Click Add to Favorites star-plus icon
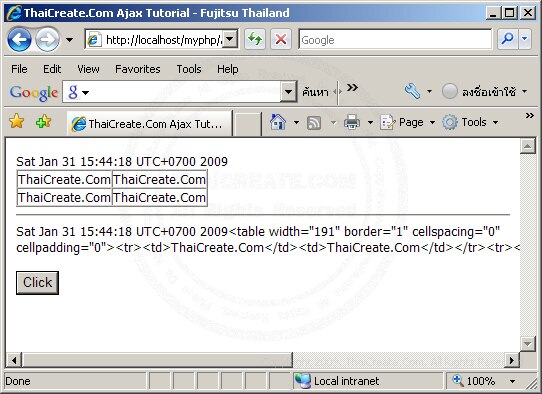Screen dimensions: 542x394 point(43,122)
